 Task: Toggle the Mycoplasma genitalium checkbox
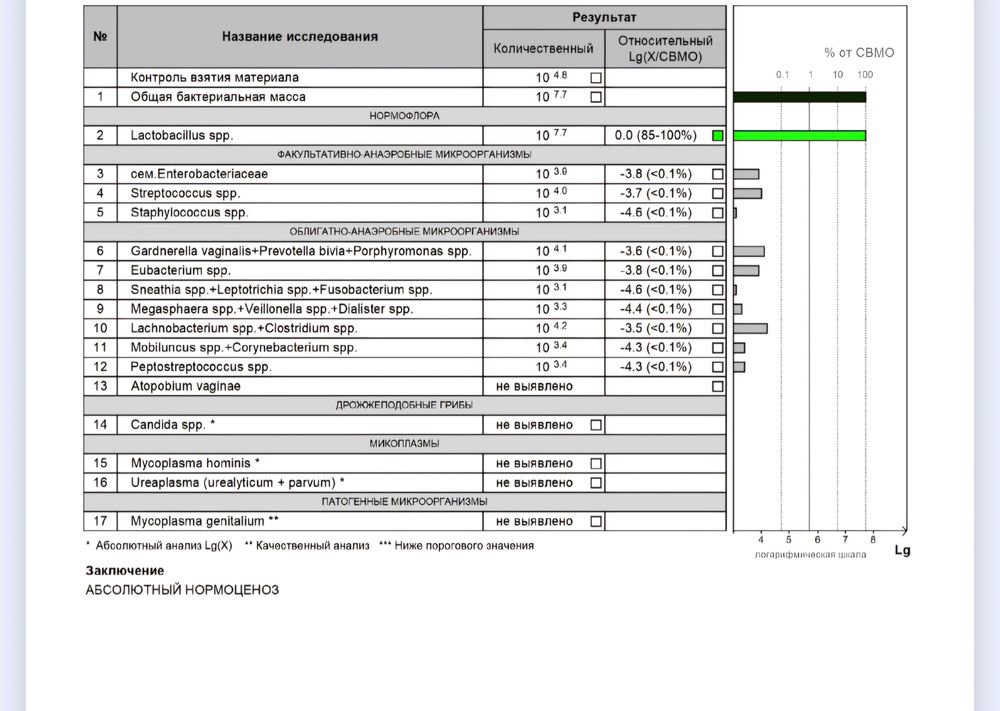coord(596,522)
